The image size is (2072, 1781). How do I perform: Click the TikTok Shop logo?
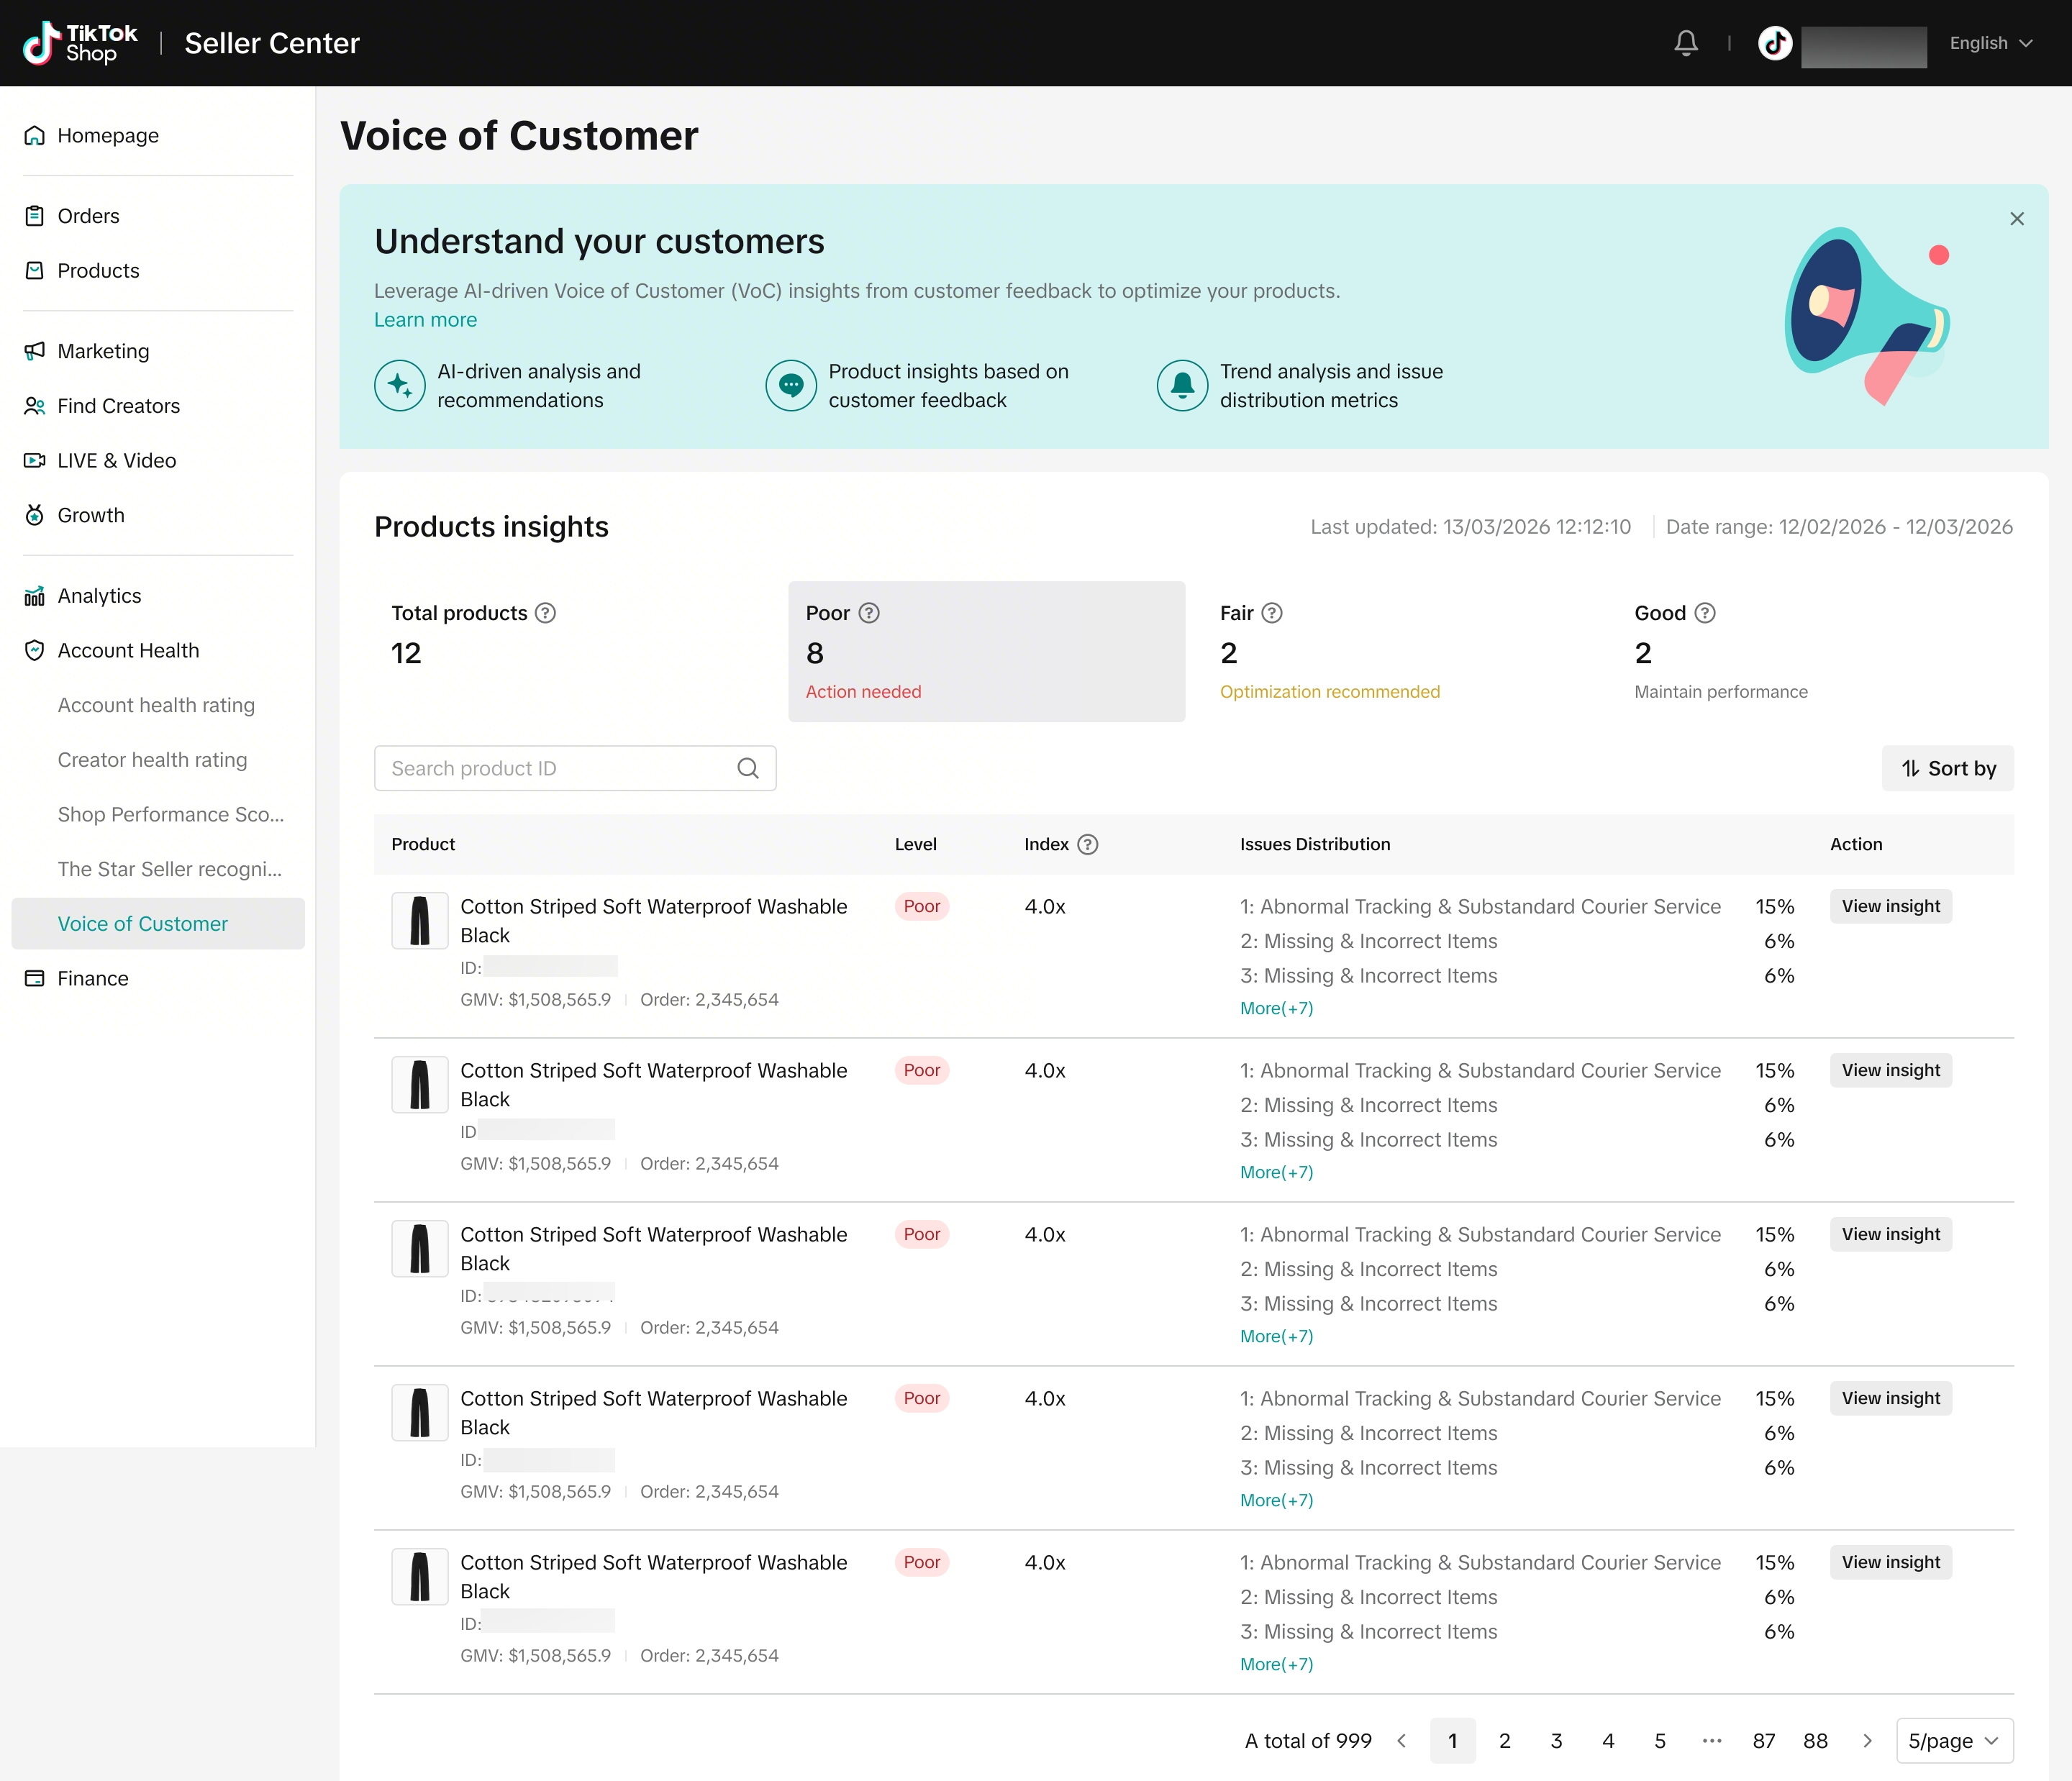pyautogui.click(x=80, y=43)
